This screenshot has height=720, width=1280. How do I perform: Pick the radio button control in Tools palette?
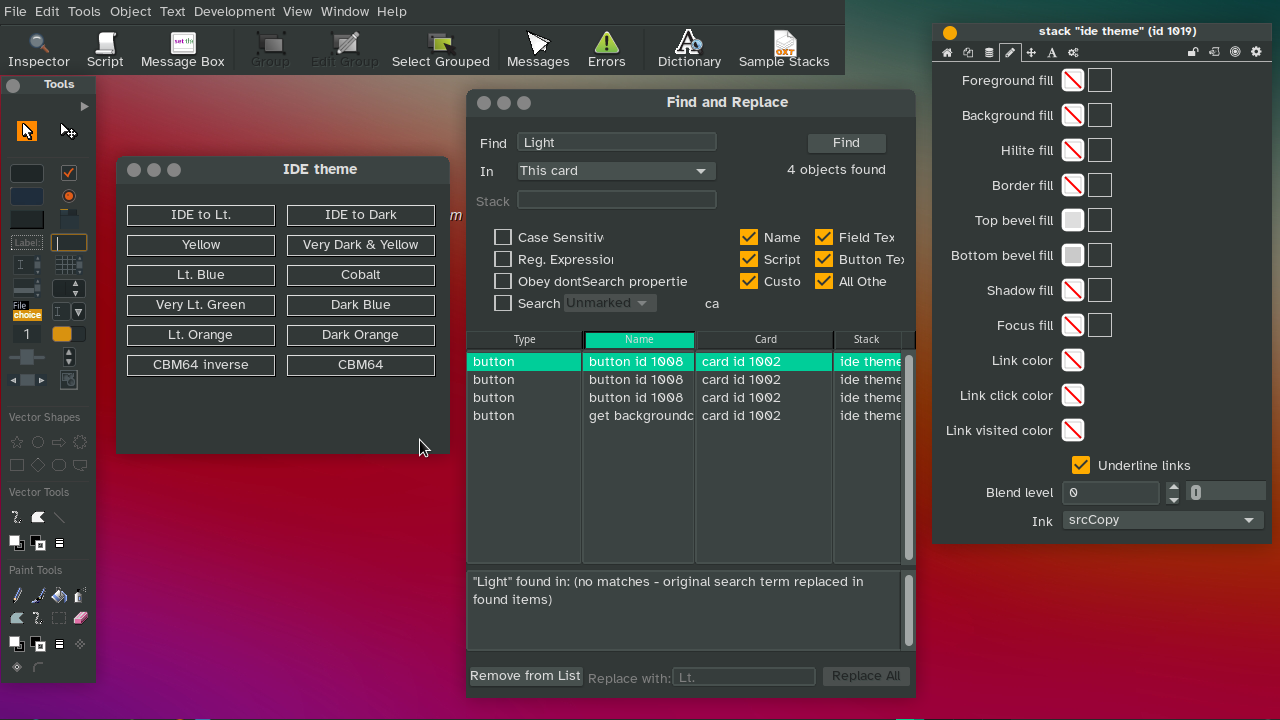pyautogui.click(x=69, y=196)
